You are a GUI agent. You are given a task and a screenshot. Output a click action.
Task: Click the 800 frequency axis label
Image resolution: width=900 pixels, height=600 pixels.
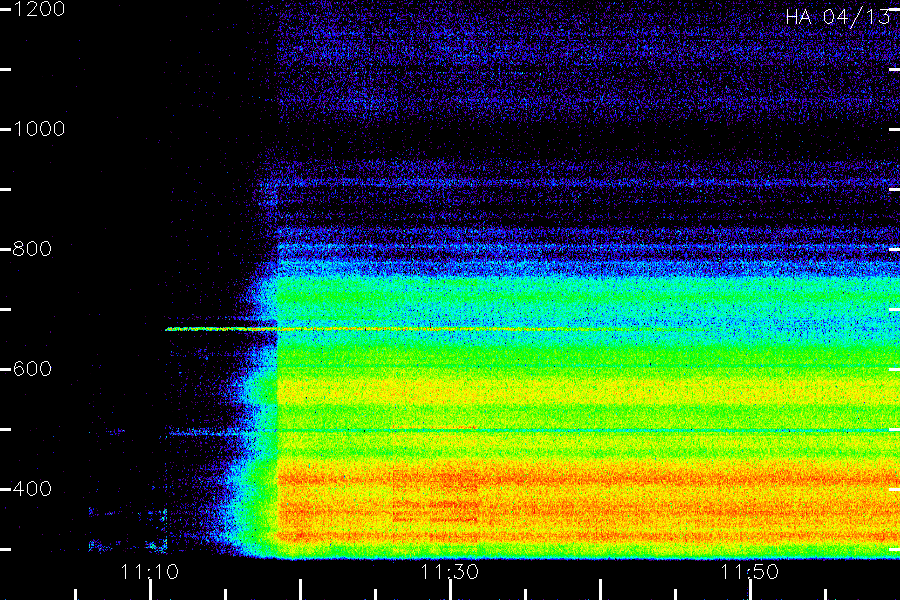click(32, 249)
